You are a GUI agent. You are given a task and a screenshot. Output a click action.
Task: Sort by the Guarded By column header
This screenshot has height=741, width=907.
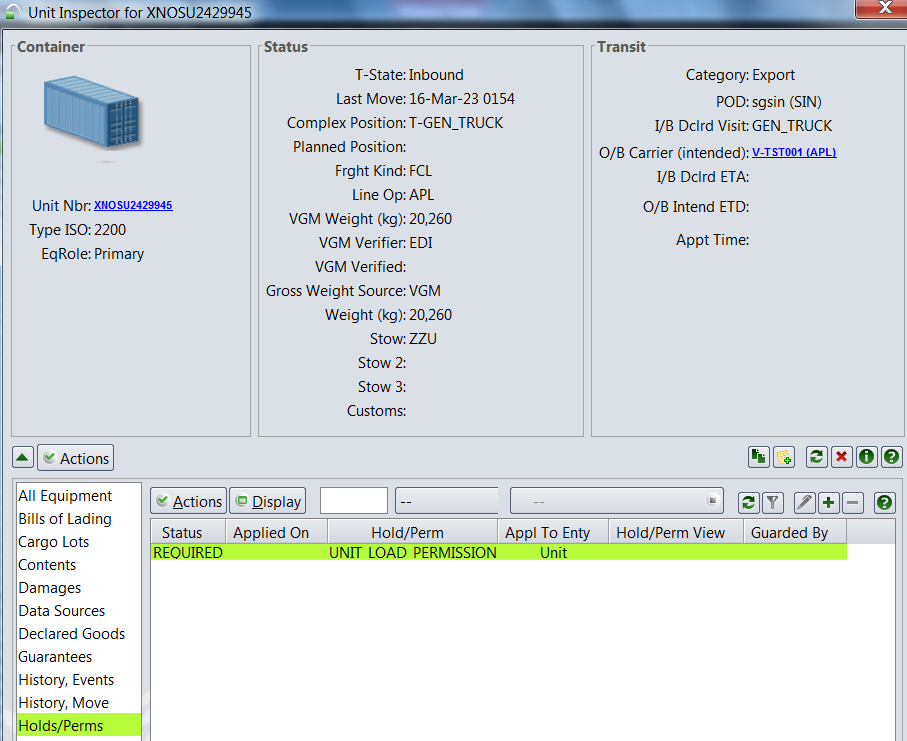pyautogui.click(x=795, y=532)
